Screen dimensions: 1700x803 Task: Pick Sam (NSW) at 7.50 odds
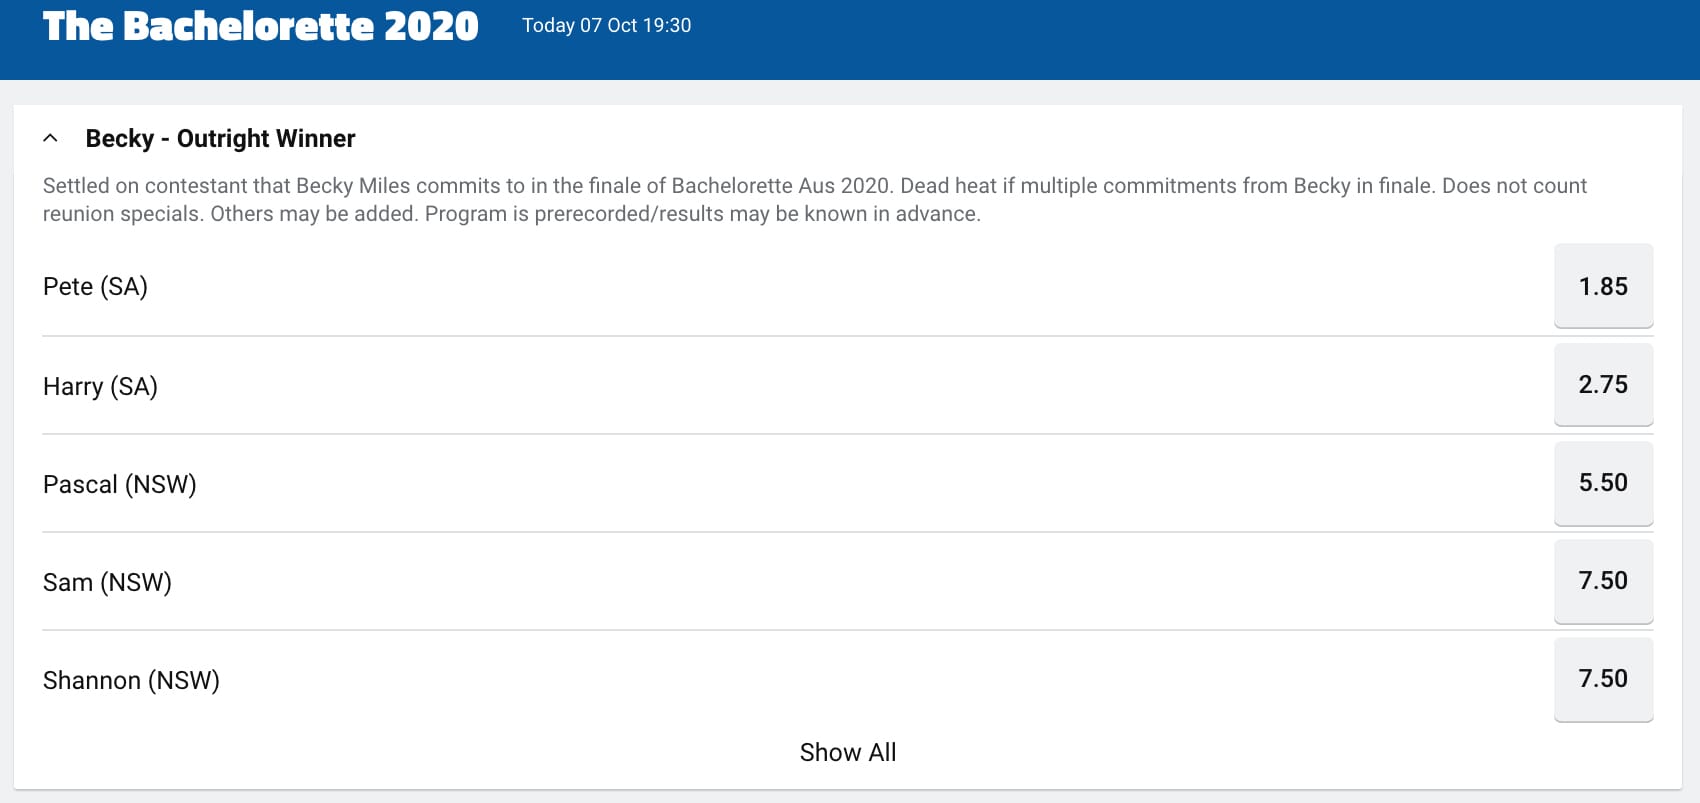click(x=1603, y=580)
